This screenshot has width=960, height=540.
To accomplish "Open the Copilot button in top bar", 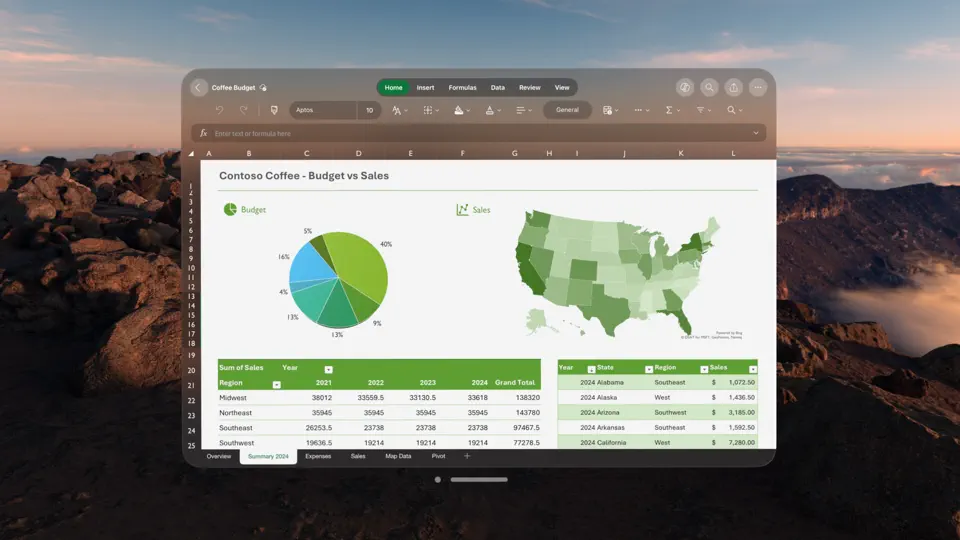I will click(x=684, y=88).
